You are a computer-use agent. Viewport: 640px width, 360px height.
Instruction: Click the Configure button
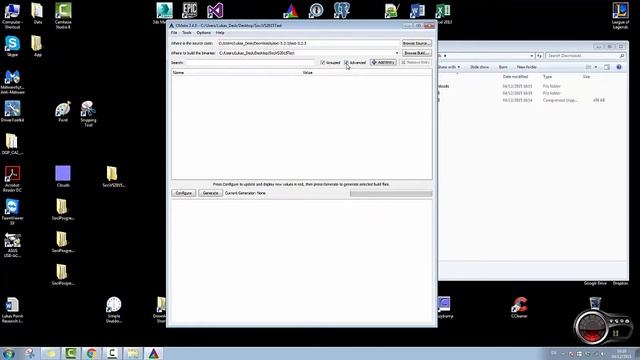point(184,193)
